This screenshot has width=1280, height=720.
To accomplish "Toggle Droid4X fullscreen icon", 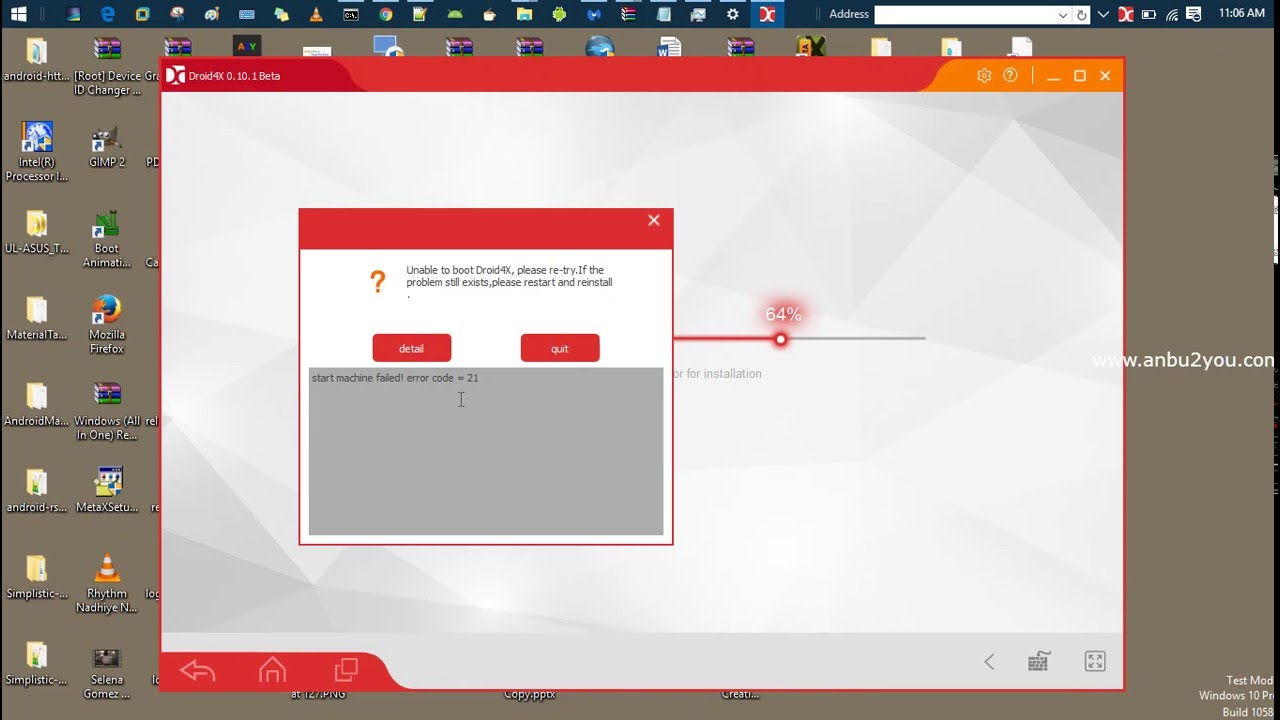I will pyautogui.click(x=1095, y=661).
